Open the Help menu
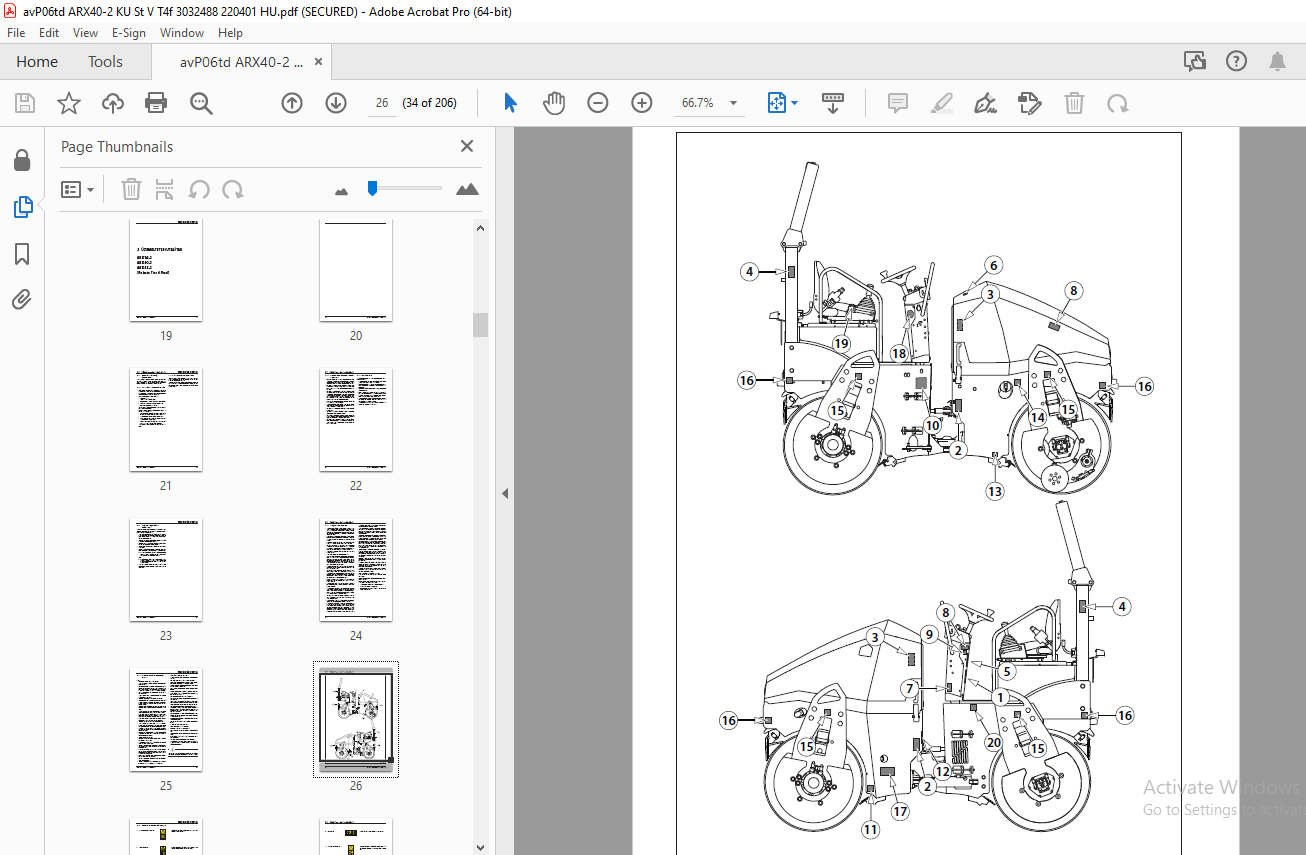Screen dimensions: 1306x855 (x=230, y=33)
